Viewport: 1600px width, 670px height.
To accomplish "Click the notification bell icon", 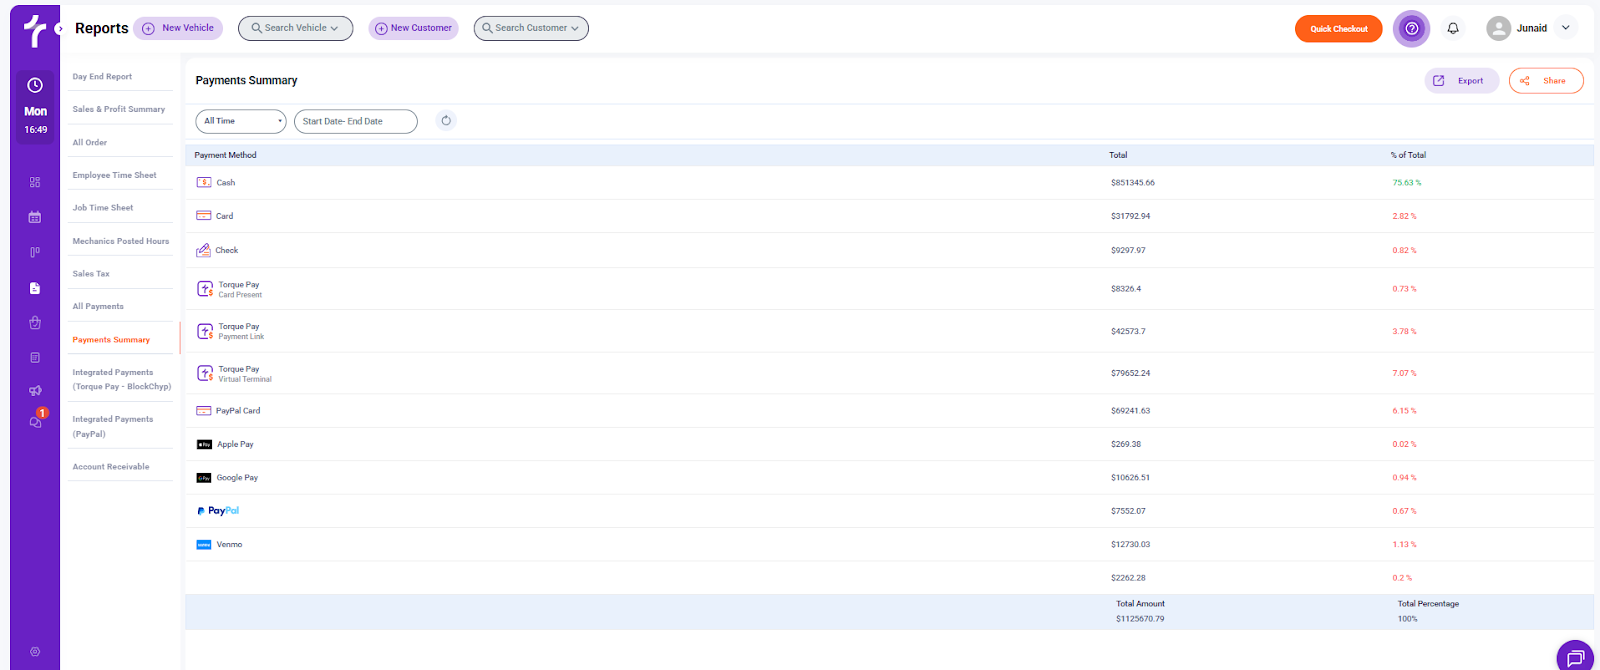I will [1453, 29].
